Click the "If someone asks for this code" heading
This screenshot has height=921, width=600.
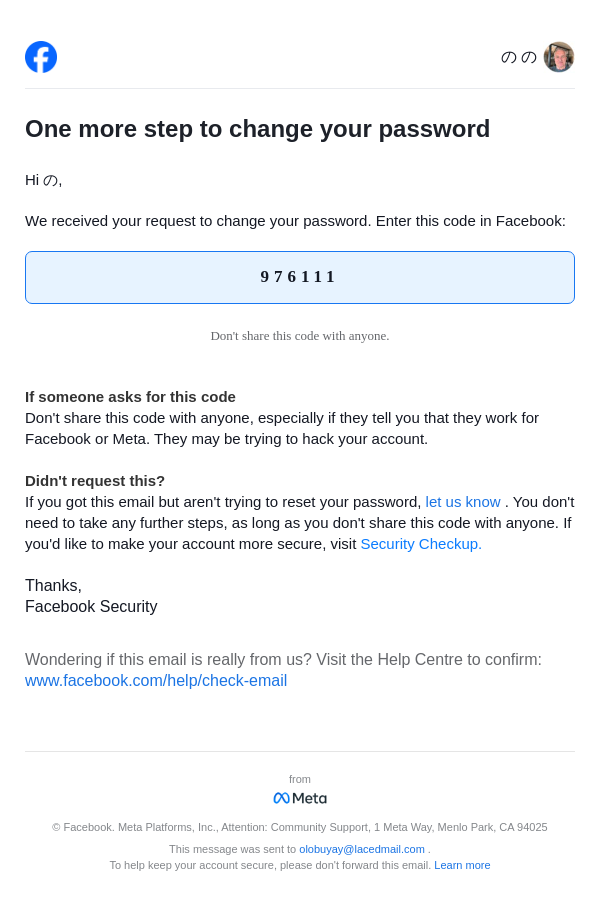pyautogui.click(x=130, y=397)
